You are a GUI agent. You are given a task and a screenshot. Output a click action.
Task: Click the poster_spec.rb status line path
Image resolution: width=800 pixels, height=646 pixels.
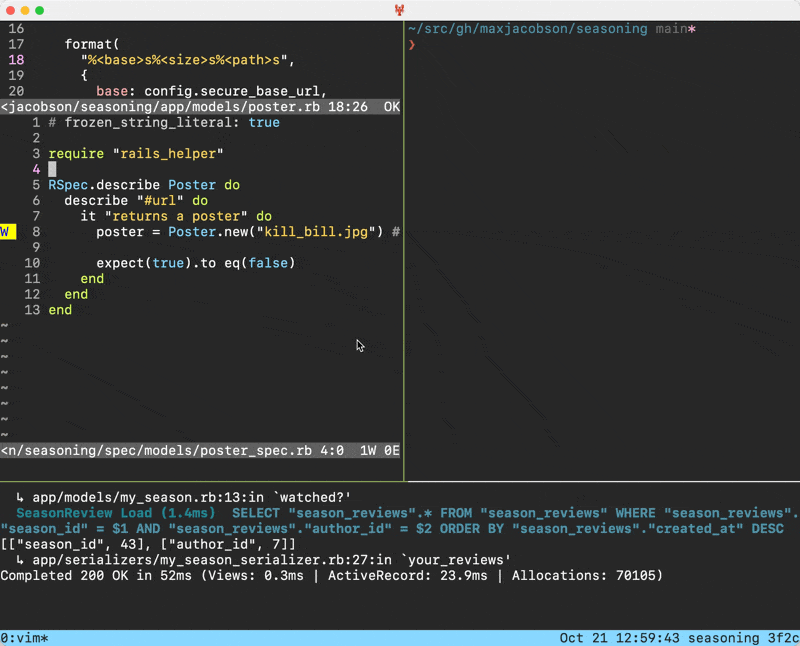coord(157,451)
